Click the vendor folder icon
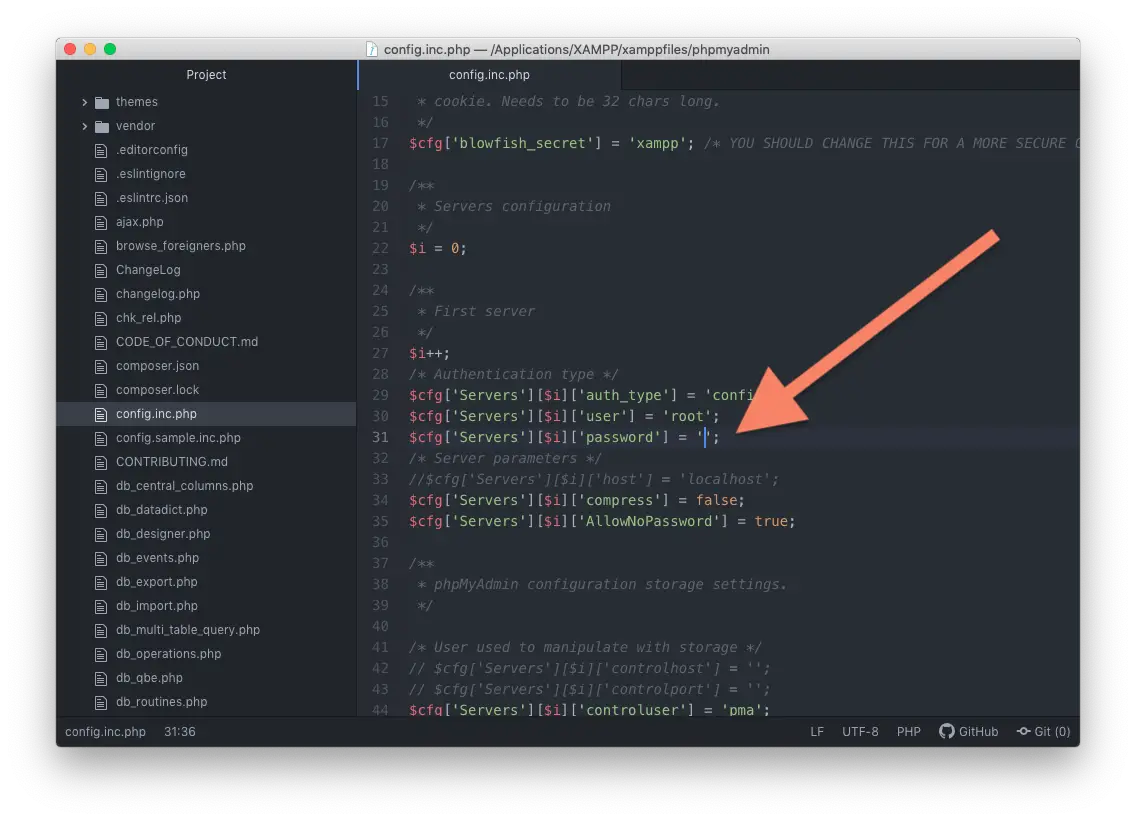 click(x=102, y=126)
